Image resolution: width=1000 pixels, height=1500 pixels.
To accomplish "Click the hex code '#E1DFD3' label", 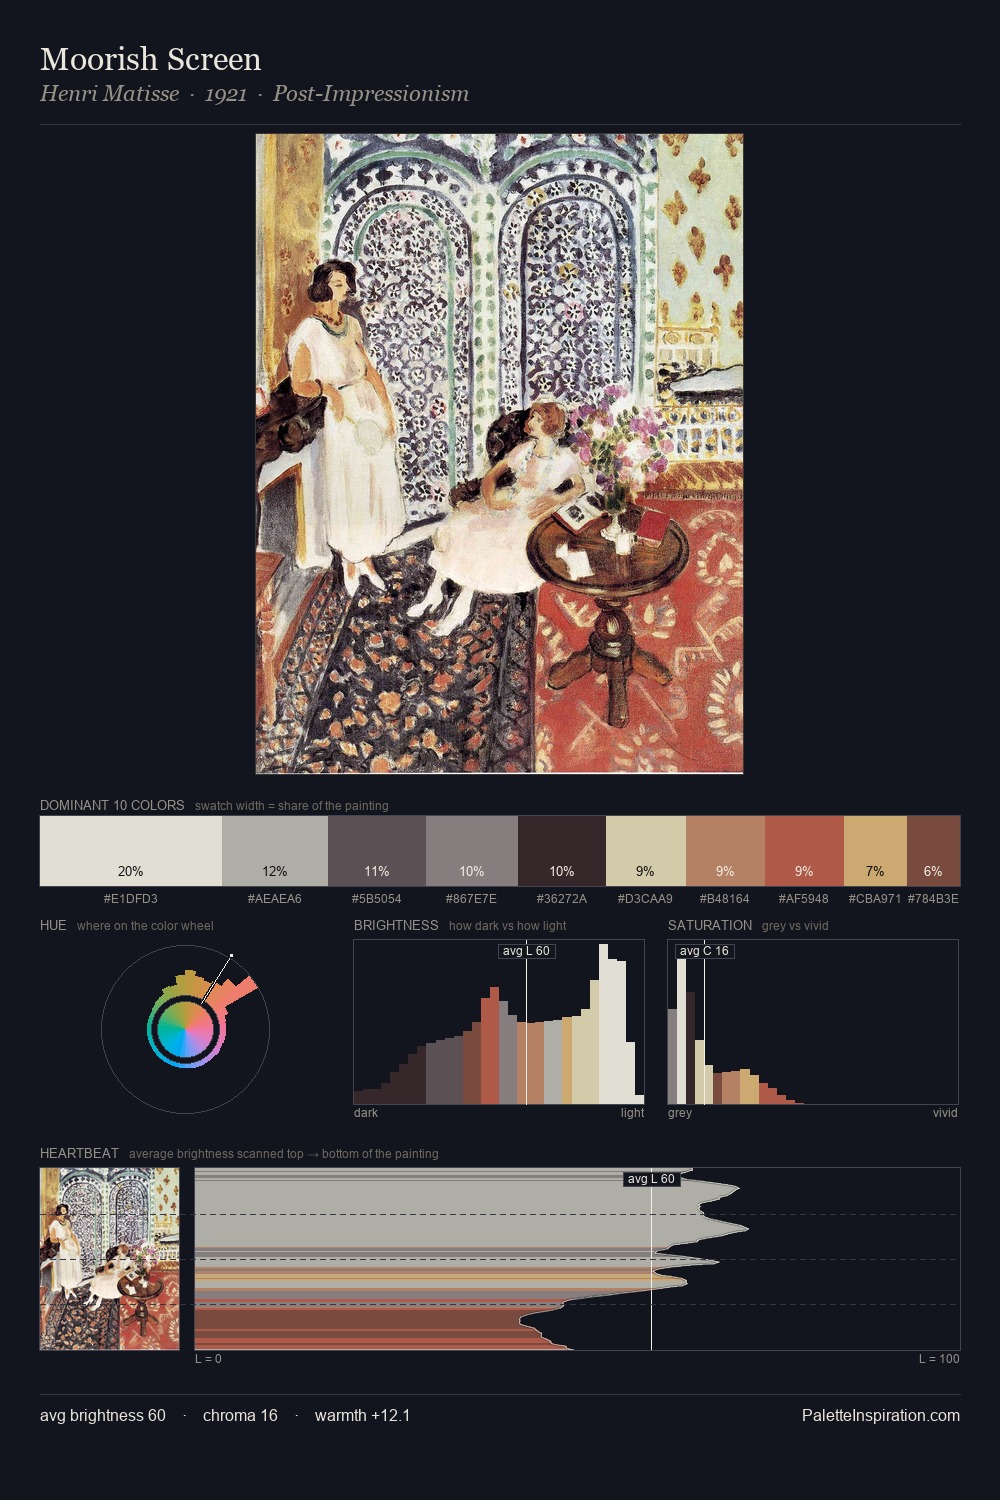I will pyautogui.click(x=131, y=898).
